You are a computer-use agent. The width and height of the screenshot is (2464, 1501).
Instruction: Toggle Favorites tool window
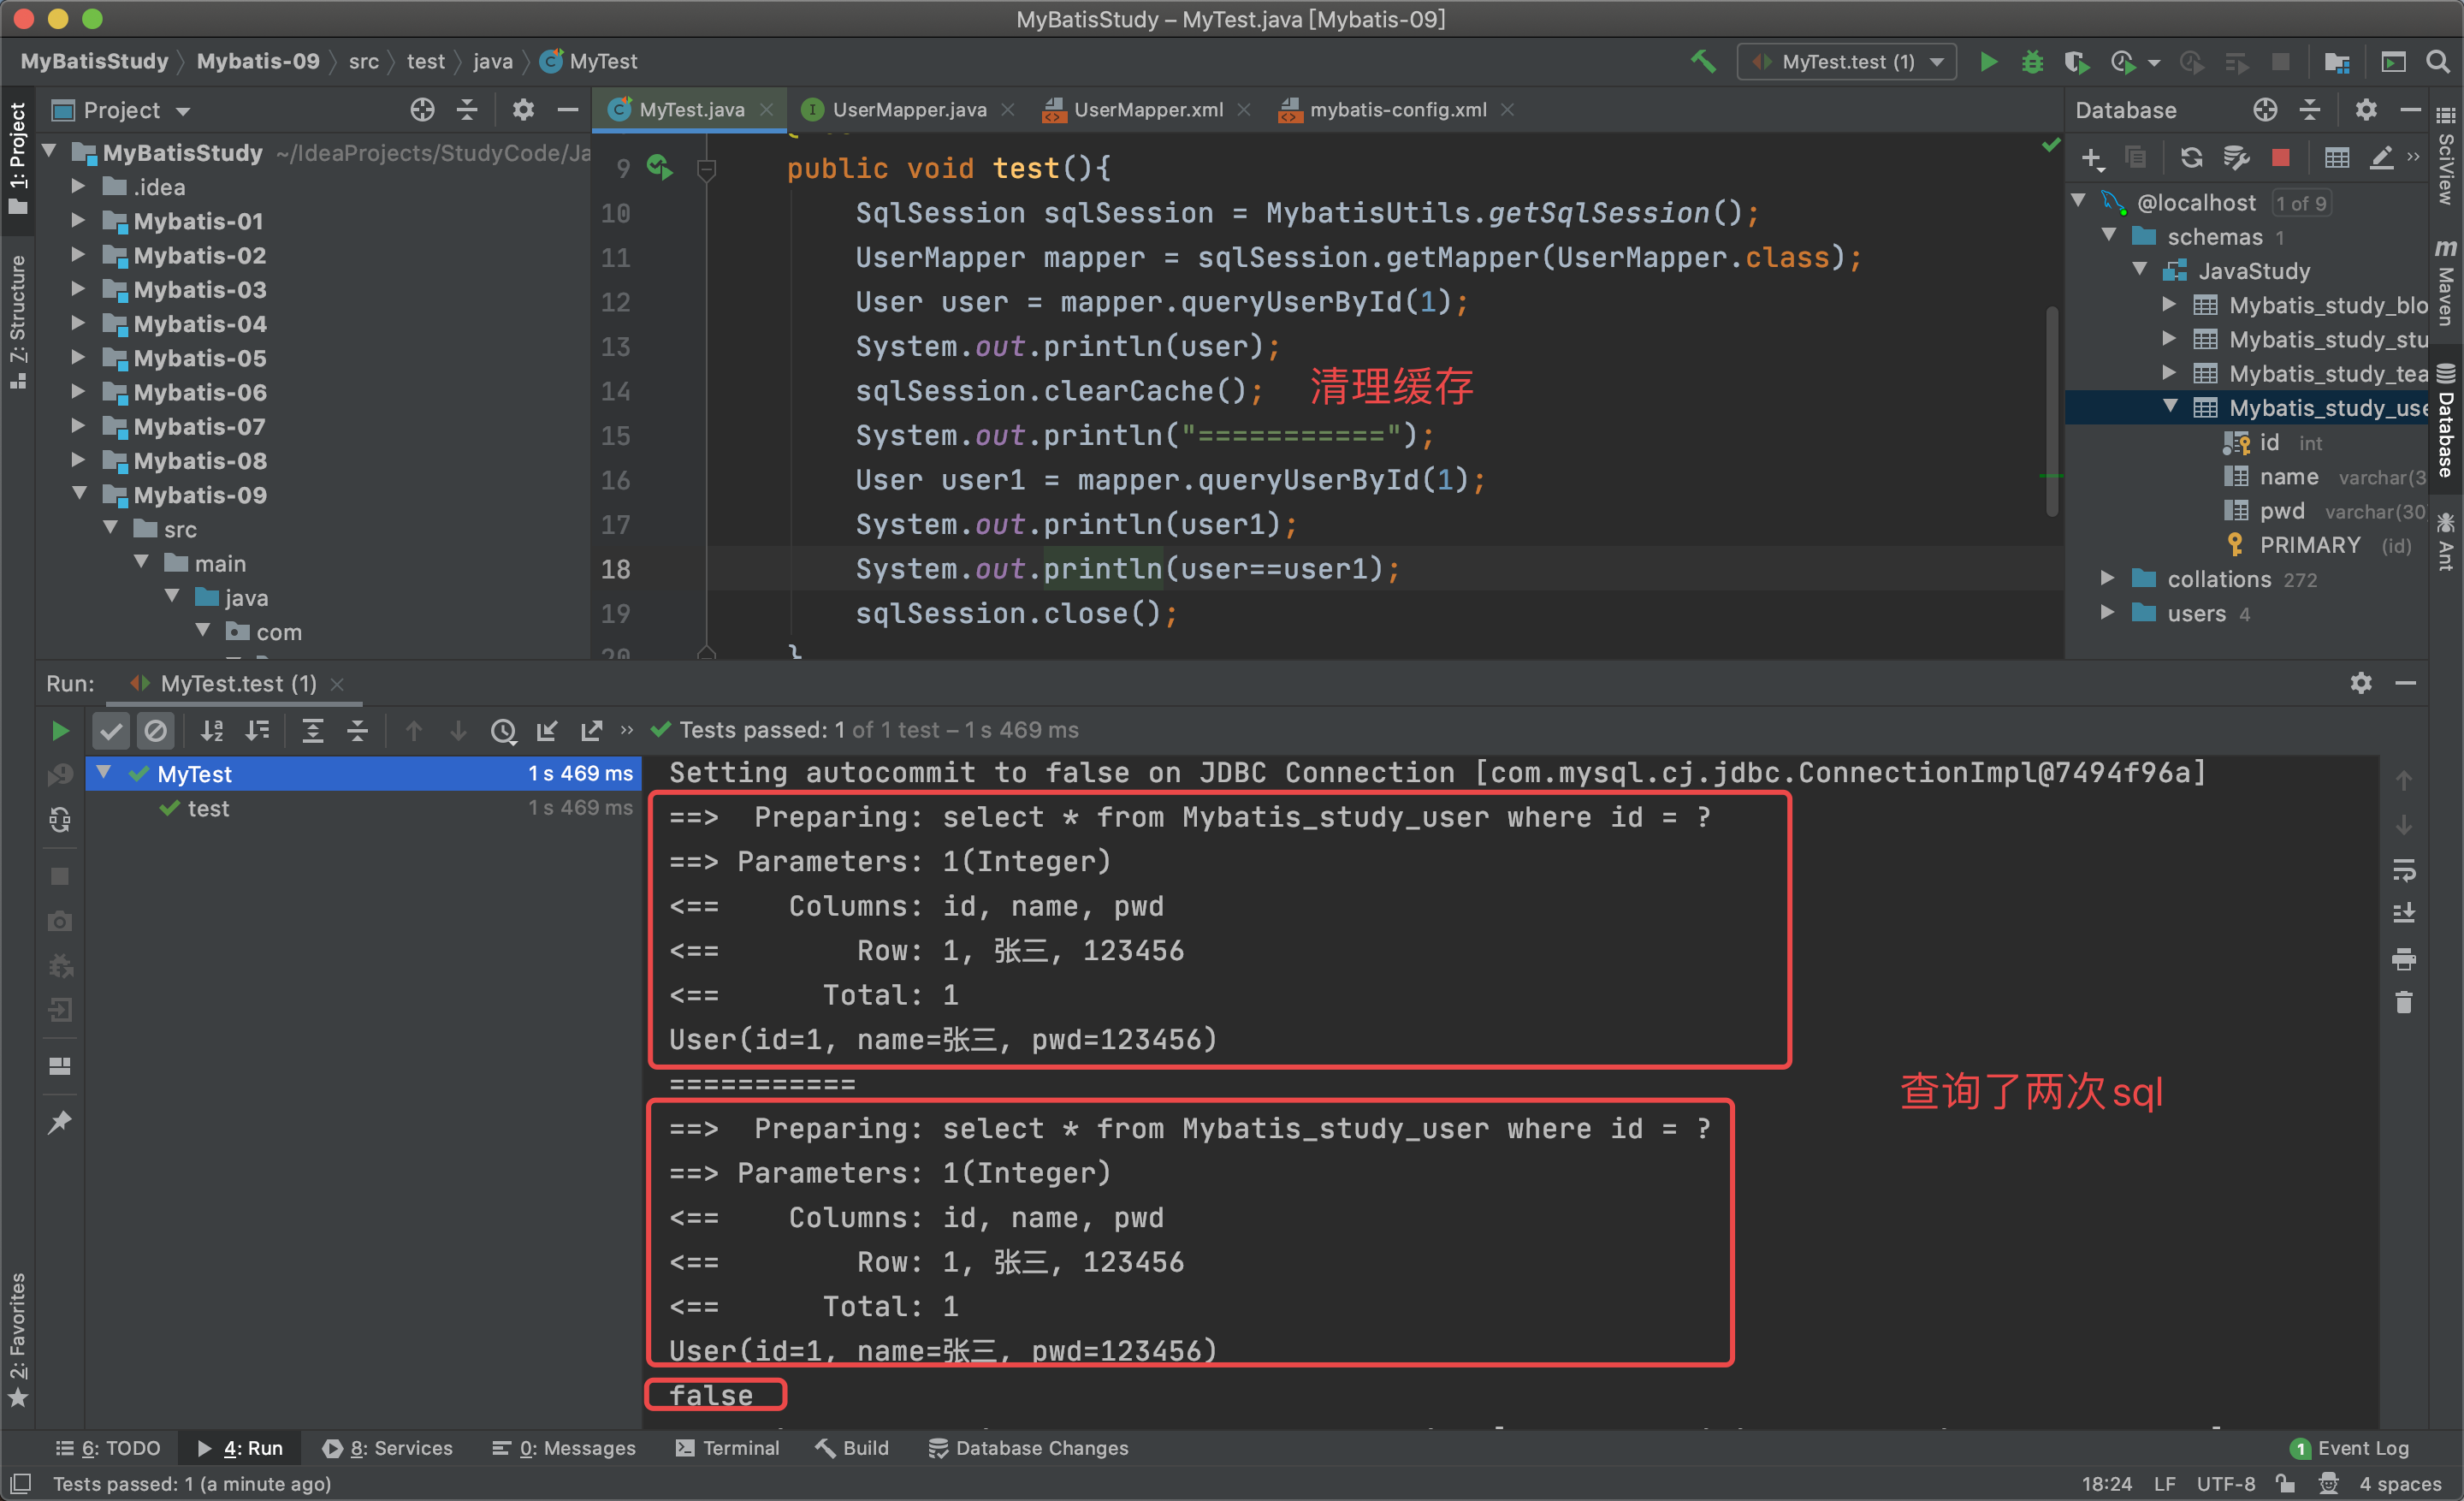point(17,1338)
